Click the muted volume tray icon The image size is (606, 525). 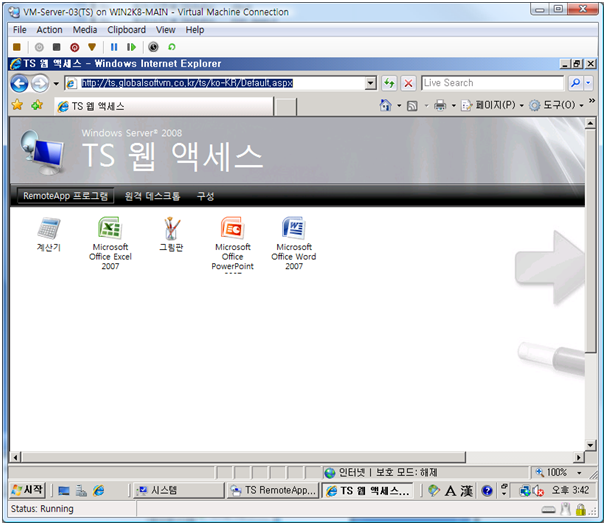pyautogui.click(x=538, y=491)
